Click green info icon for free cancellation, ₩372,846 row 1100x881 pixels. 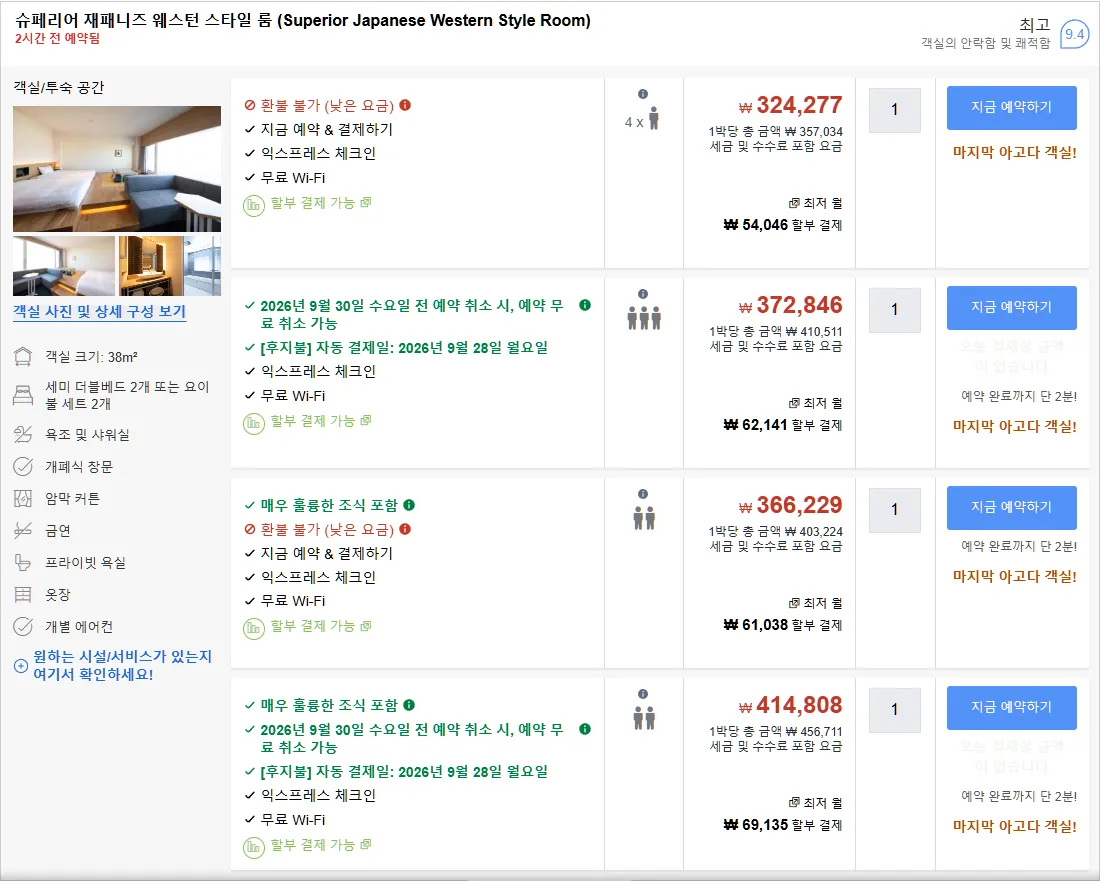click(x=584, y=305)
